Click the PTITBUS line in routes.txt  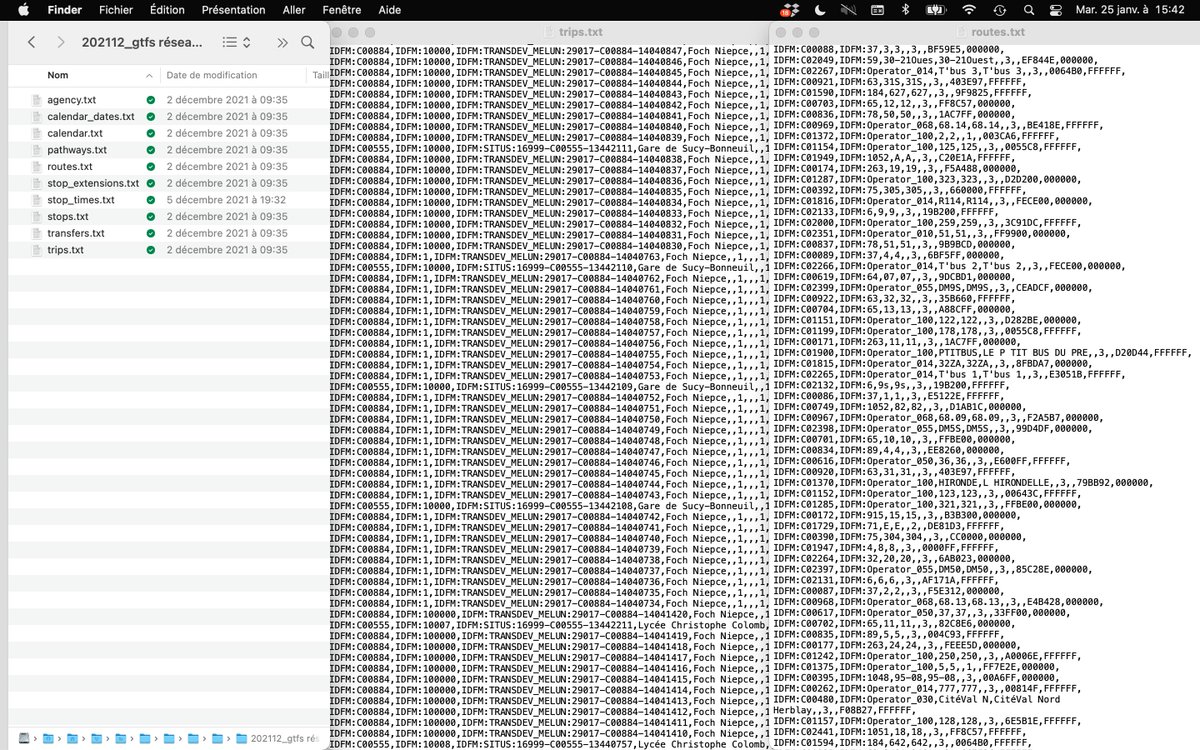point(984,352)
